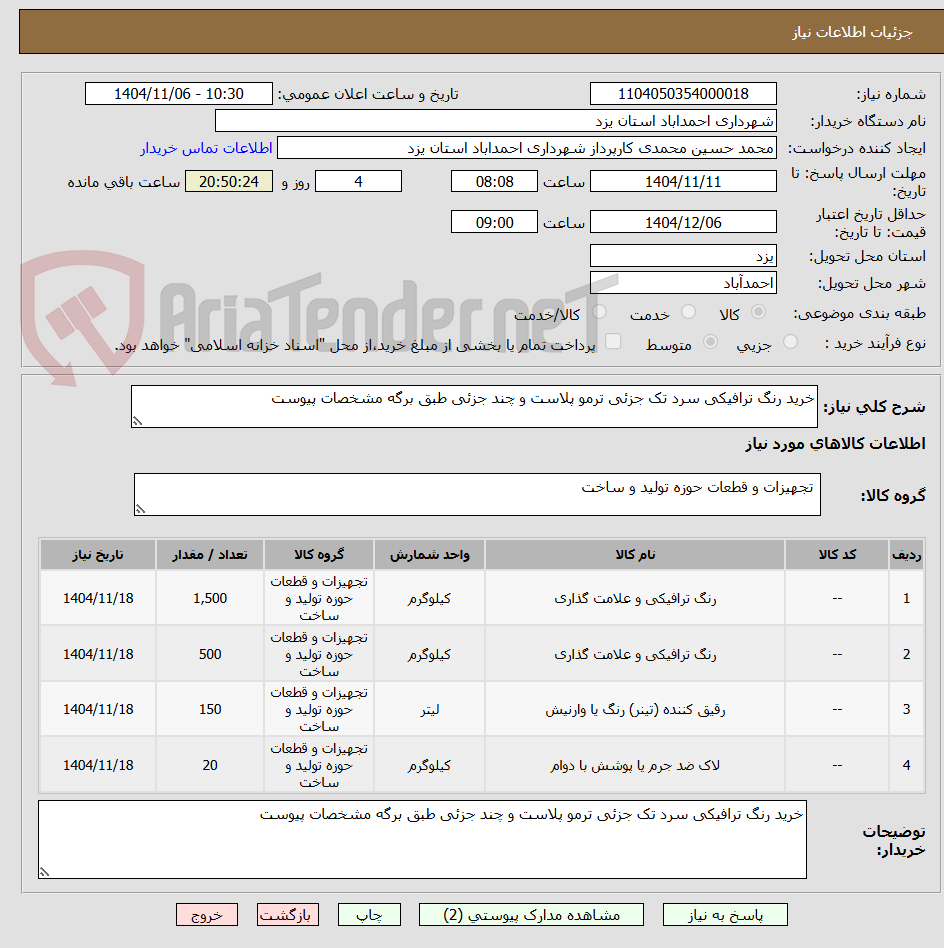The image size is (944, 948).
Task: Choose the جزیی purchase process option
Action: point(790,342)
